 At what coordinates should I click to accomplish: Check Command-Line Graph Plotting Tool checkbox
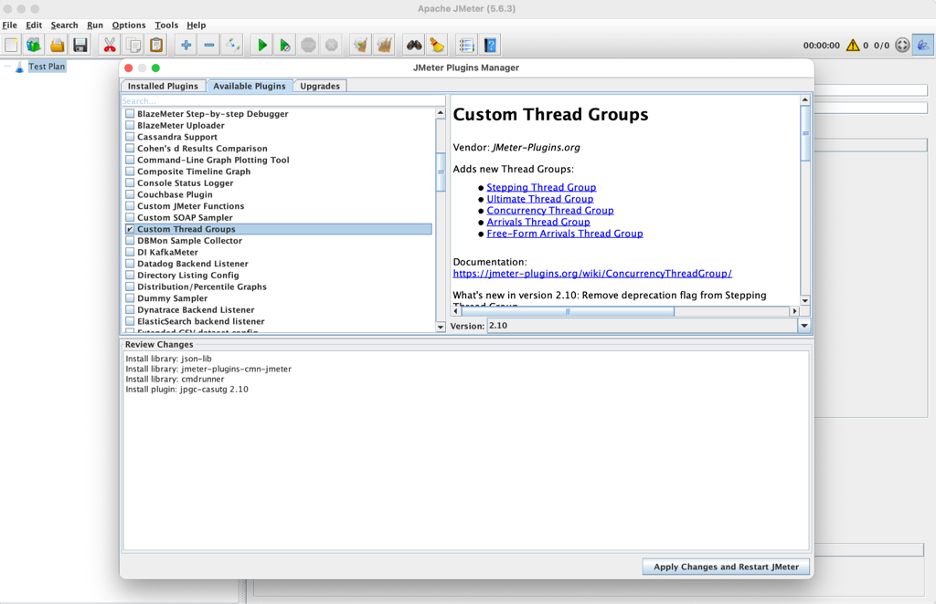pos(130,160)
